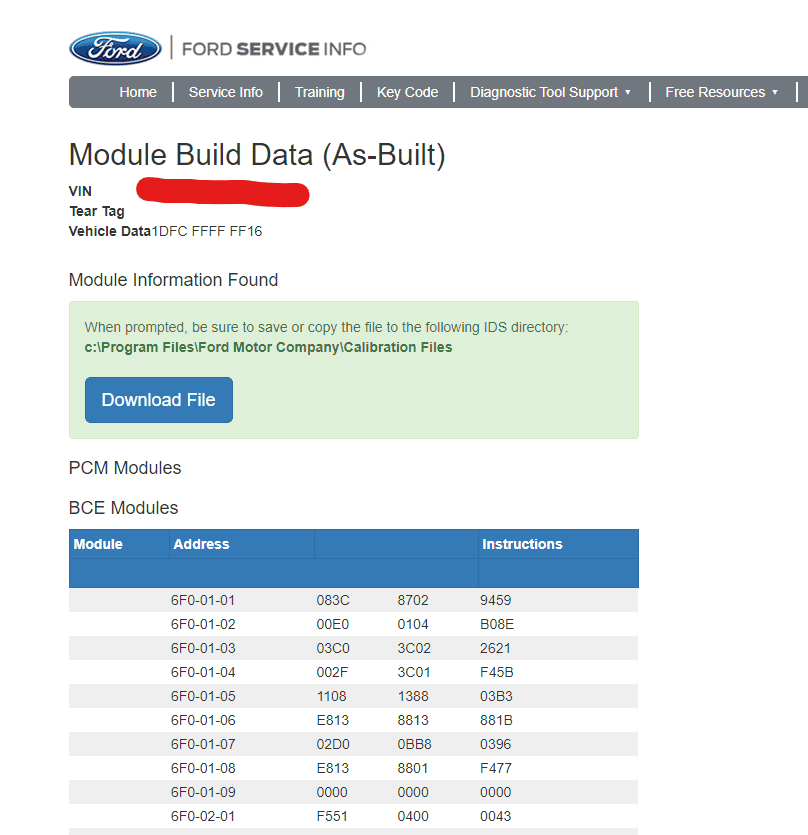The image size is (808, 835).
Task: Click value 1388 in 6F0-01-05 row
Action: (413, 696)
